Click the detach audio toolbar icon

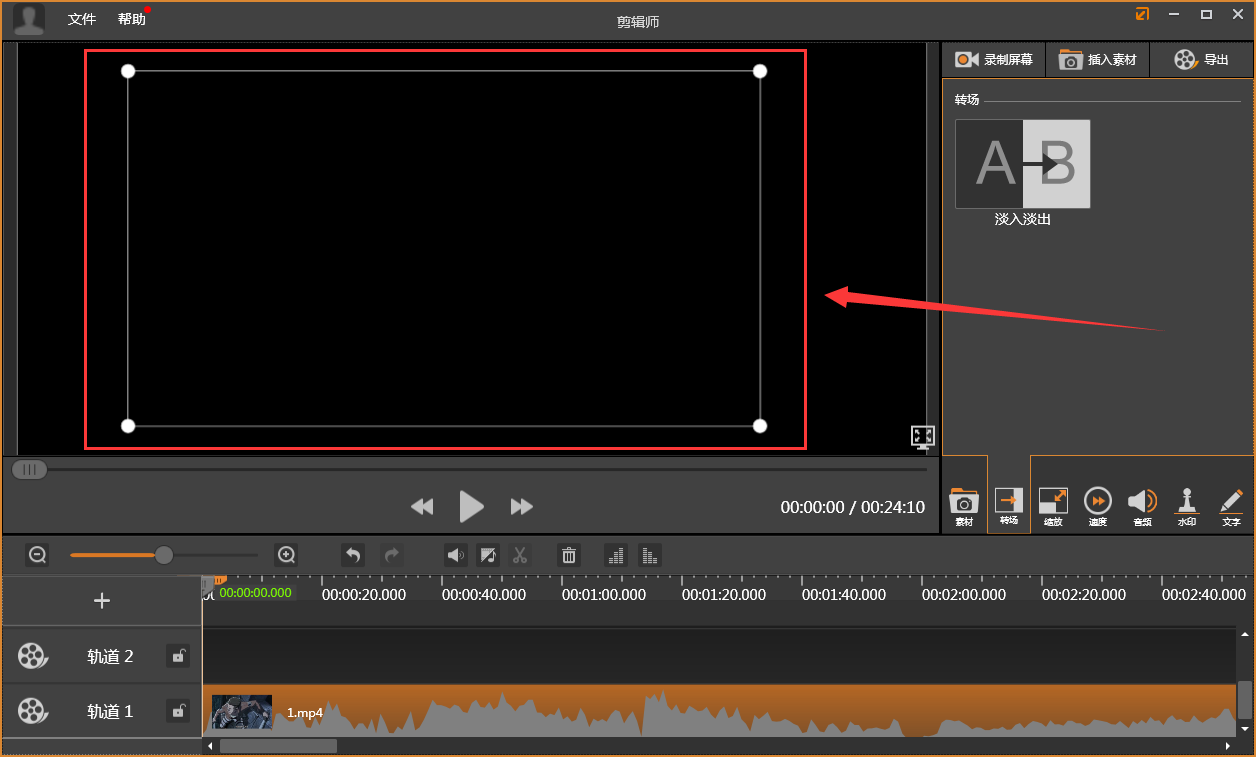pyautogui.click(x=488, y=555)
